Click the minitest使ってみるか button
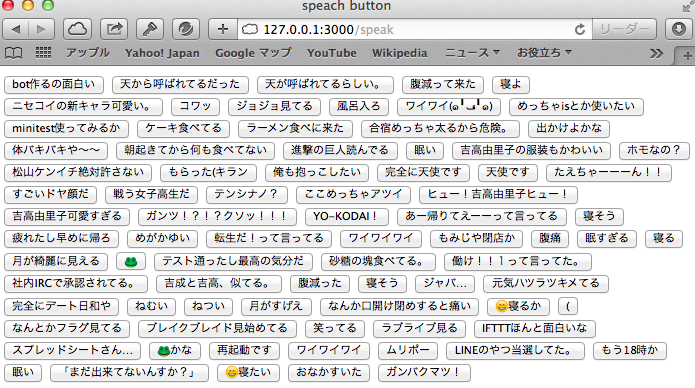Screen dimensions: 695x388 pyautogui.click(x=66, y=129)
